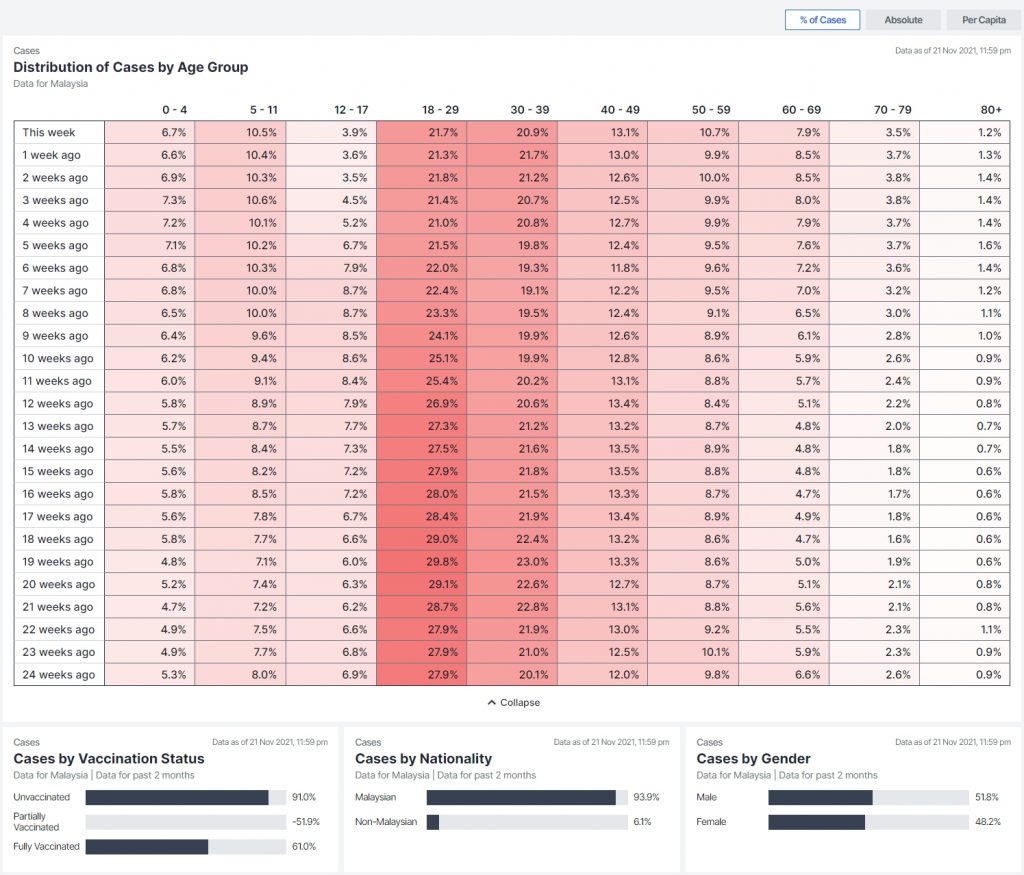Switch to Absolute view
Image resolution: width=1024 pixels, height=875 pixels.
903,20
